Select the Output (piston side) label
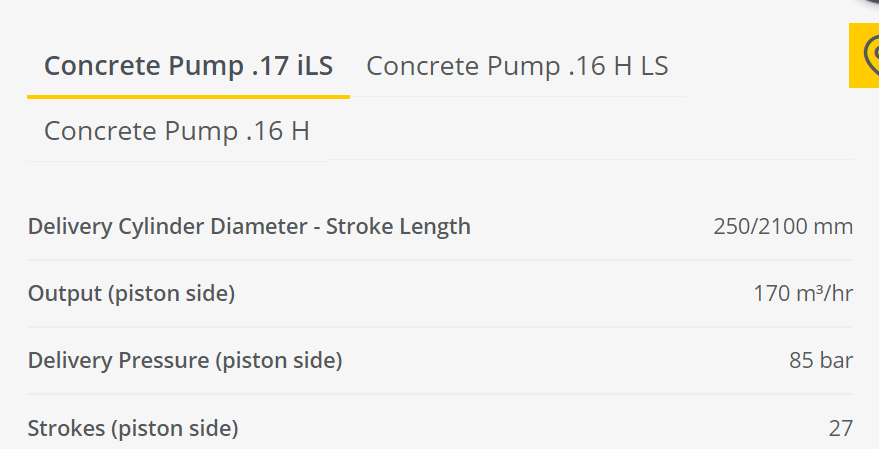 (x=131, y=294)
